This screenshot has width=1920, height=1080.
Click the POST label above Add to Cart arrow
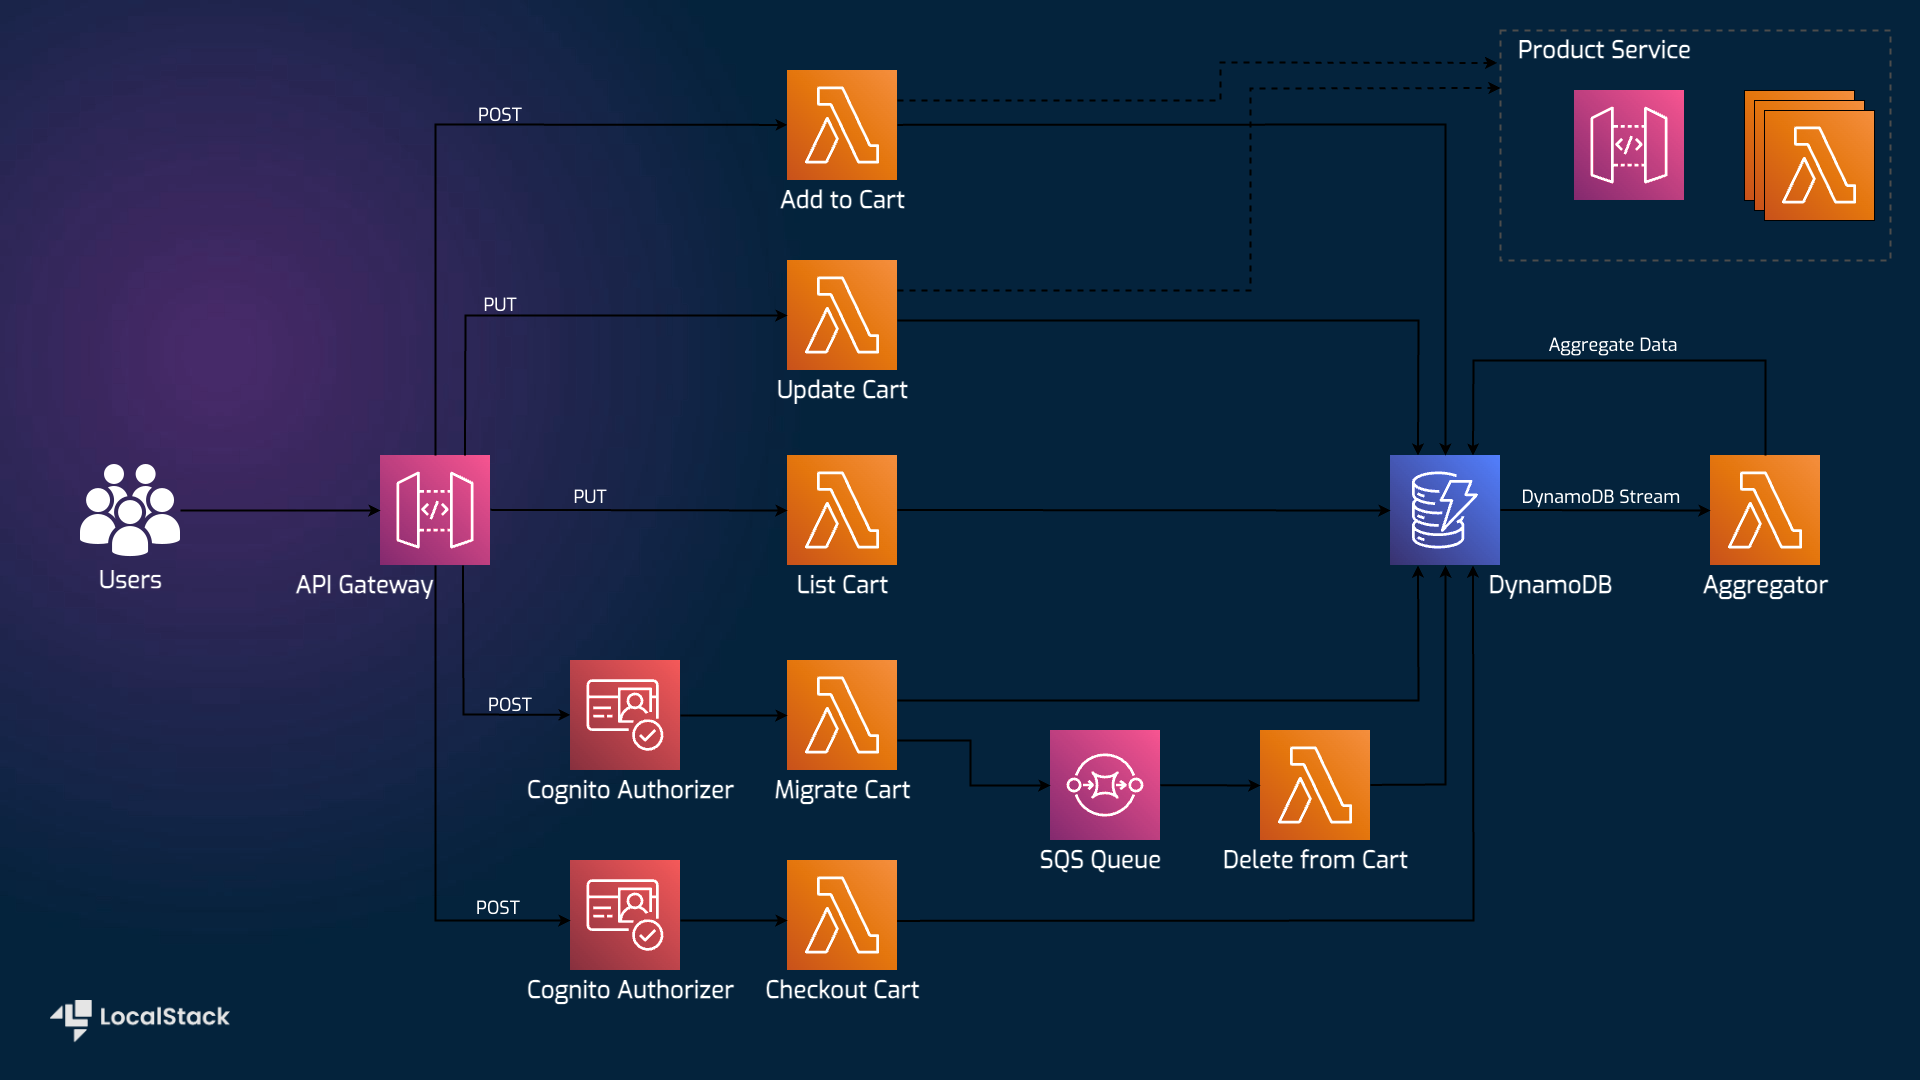pyautogui.click(x=499, y=115)
